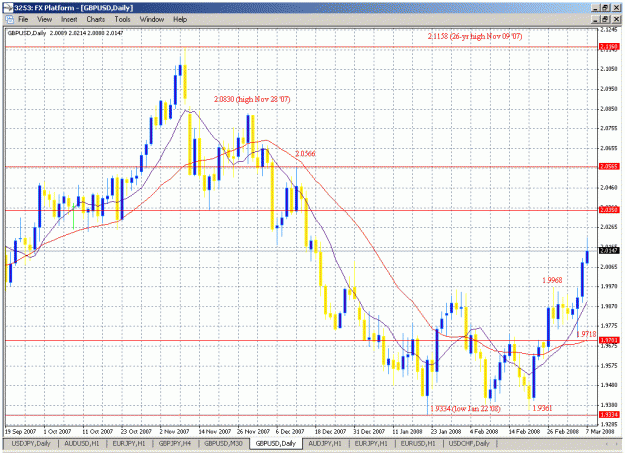The image size is (625, 453).
Task: Click the GBPUSD,Daily OHLC header text
Action: [x=65, y=33]
